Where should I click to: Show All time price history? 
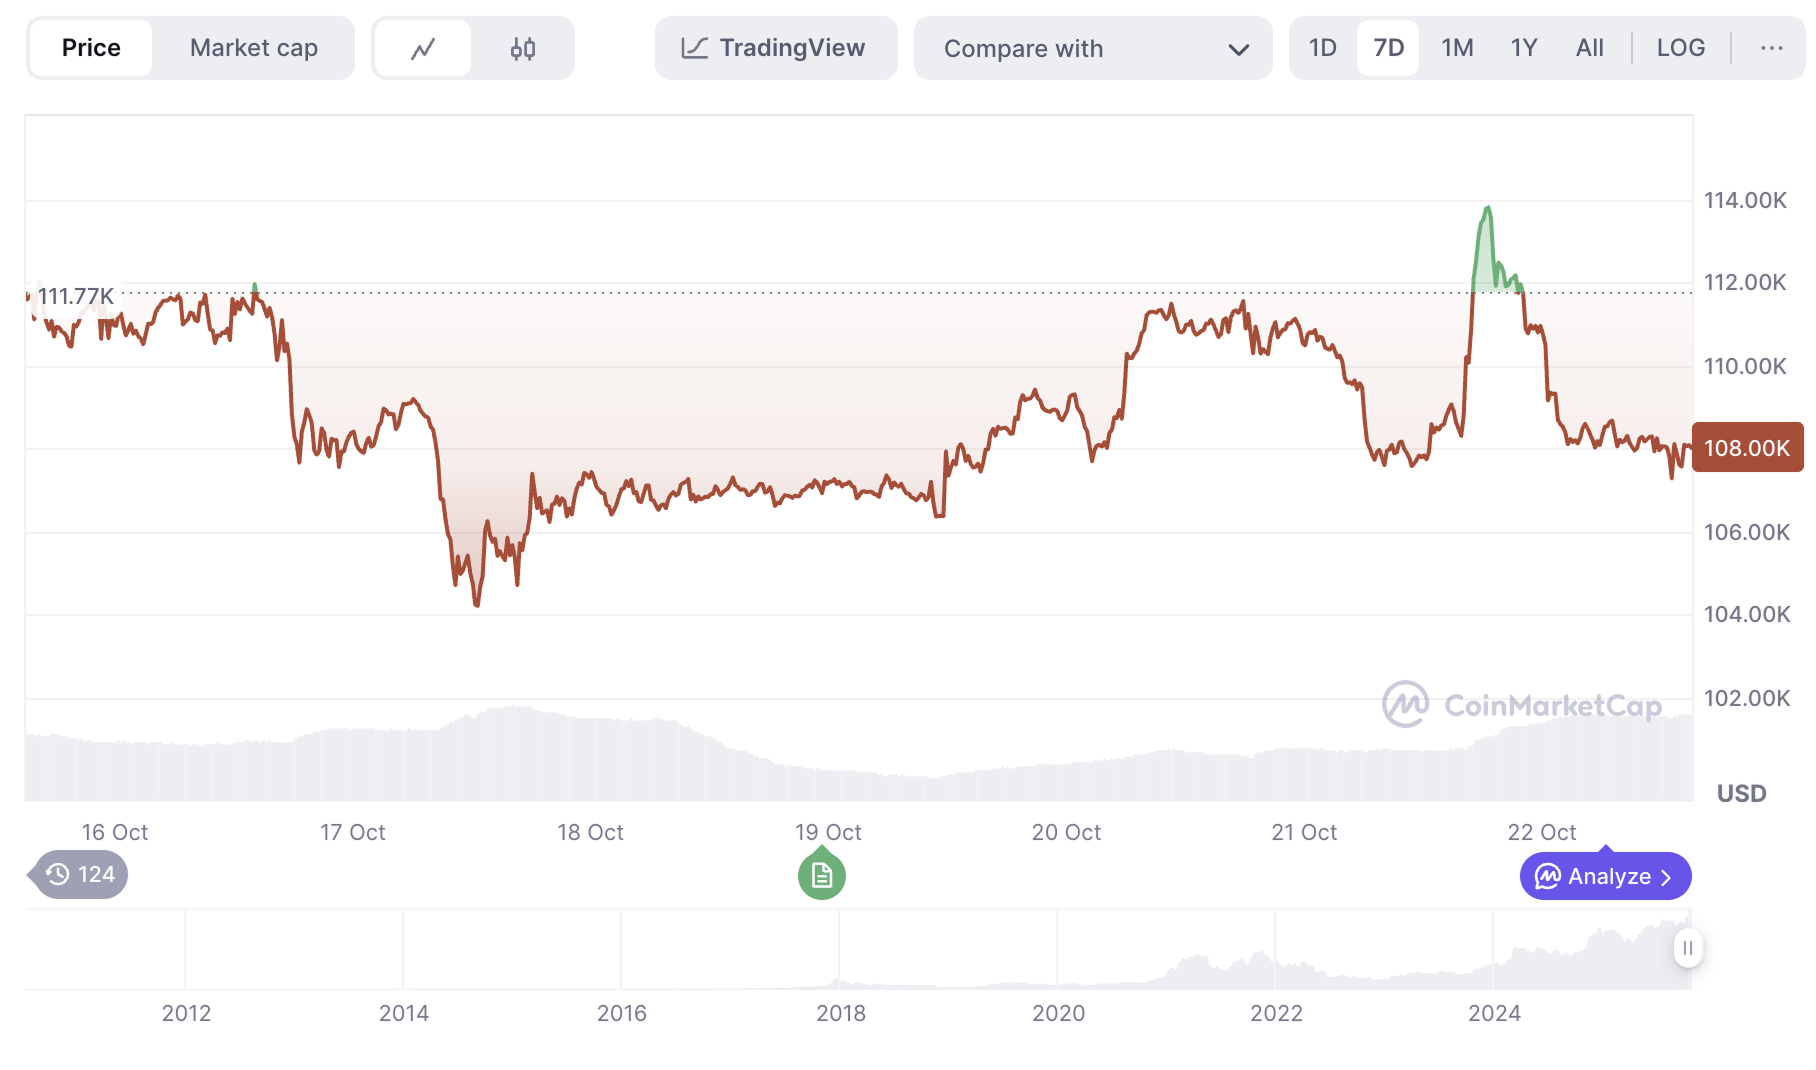coord(1589,48)
